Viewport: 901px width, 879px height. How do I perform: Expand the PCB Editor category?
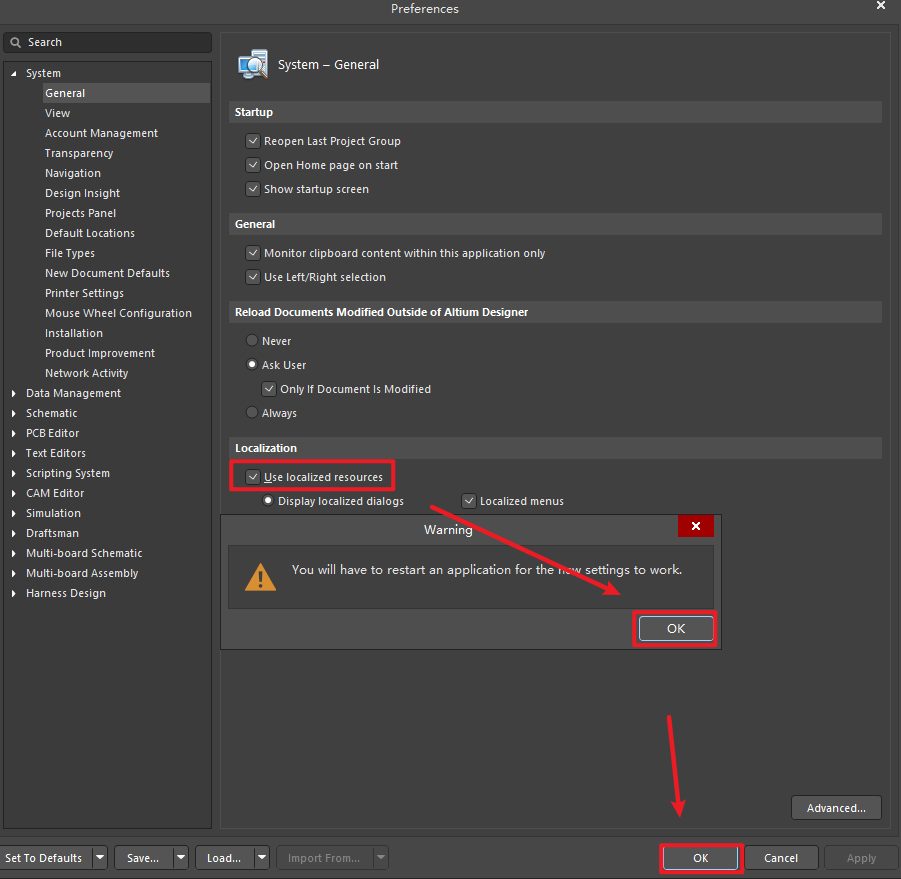coord(14,433)
